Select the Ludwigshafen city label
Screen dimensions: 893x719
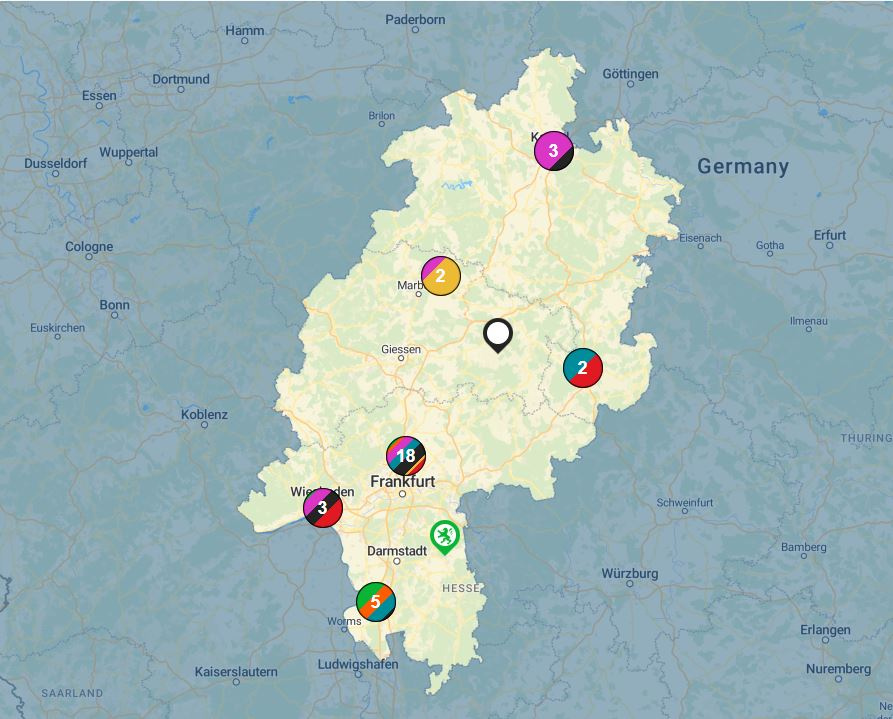coord(357,664)
